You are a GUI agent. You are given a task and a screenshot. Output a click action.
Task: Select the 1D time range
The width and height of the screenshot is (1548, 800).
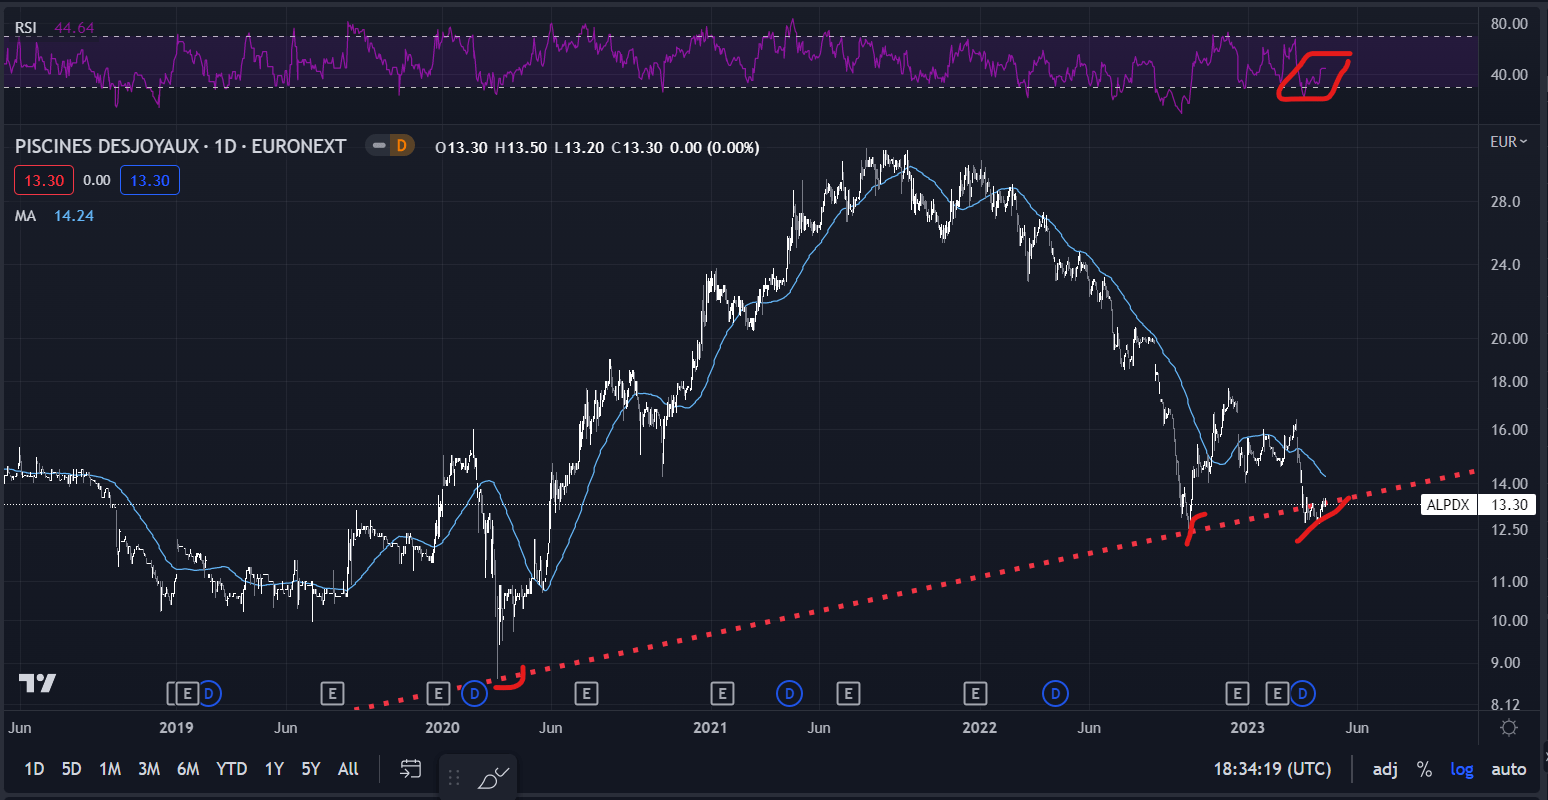coord(34,769)
